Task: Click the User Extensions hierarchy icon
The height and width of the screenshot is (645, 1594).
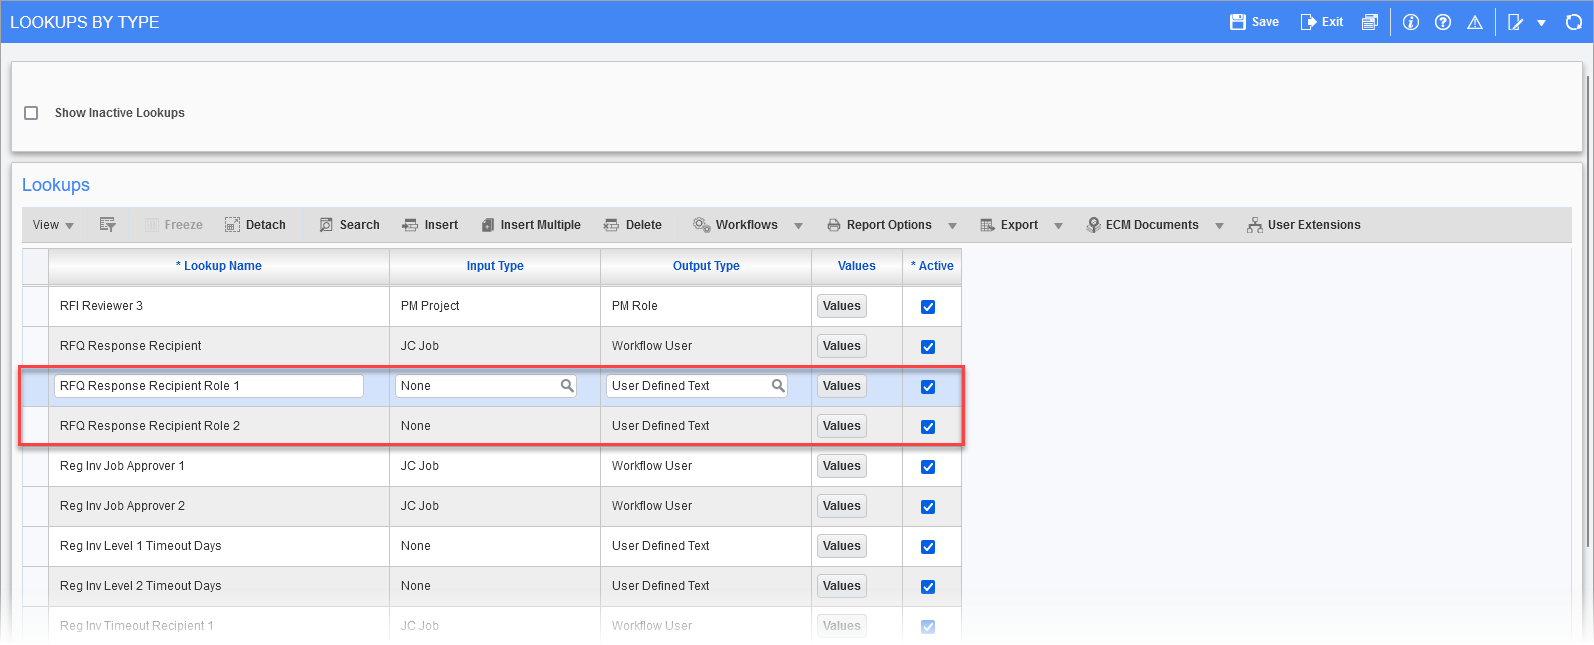Action: pos(1254,225)
